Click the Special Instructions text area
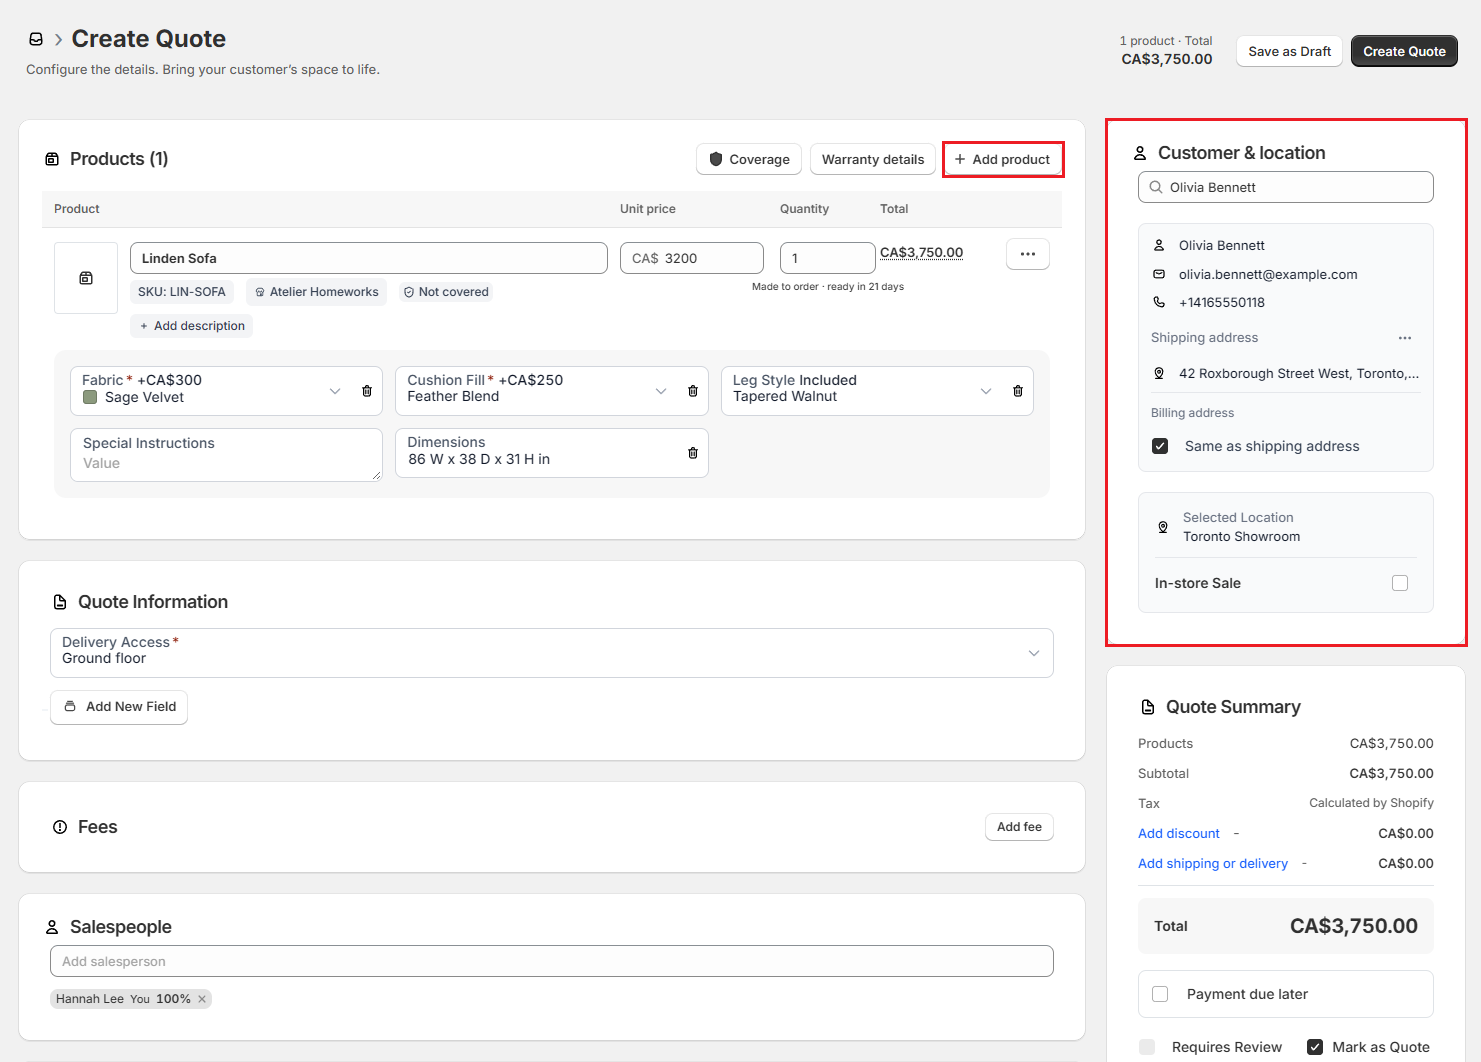The image size is (1481, 1062). click(x=226, y=455)
